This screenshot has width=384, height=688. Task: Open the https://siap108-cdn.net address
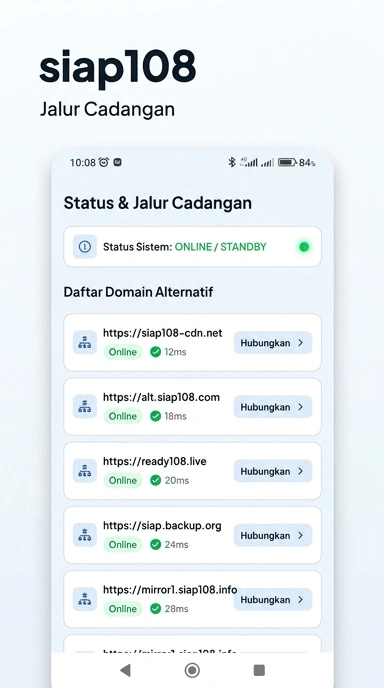coord(163,333)
